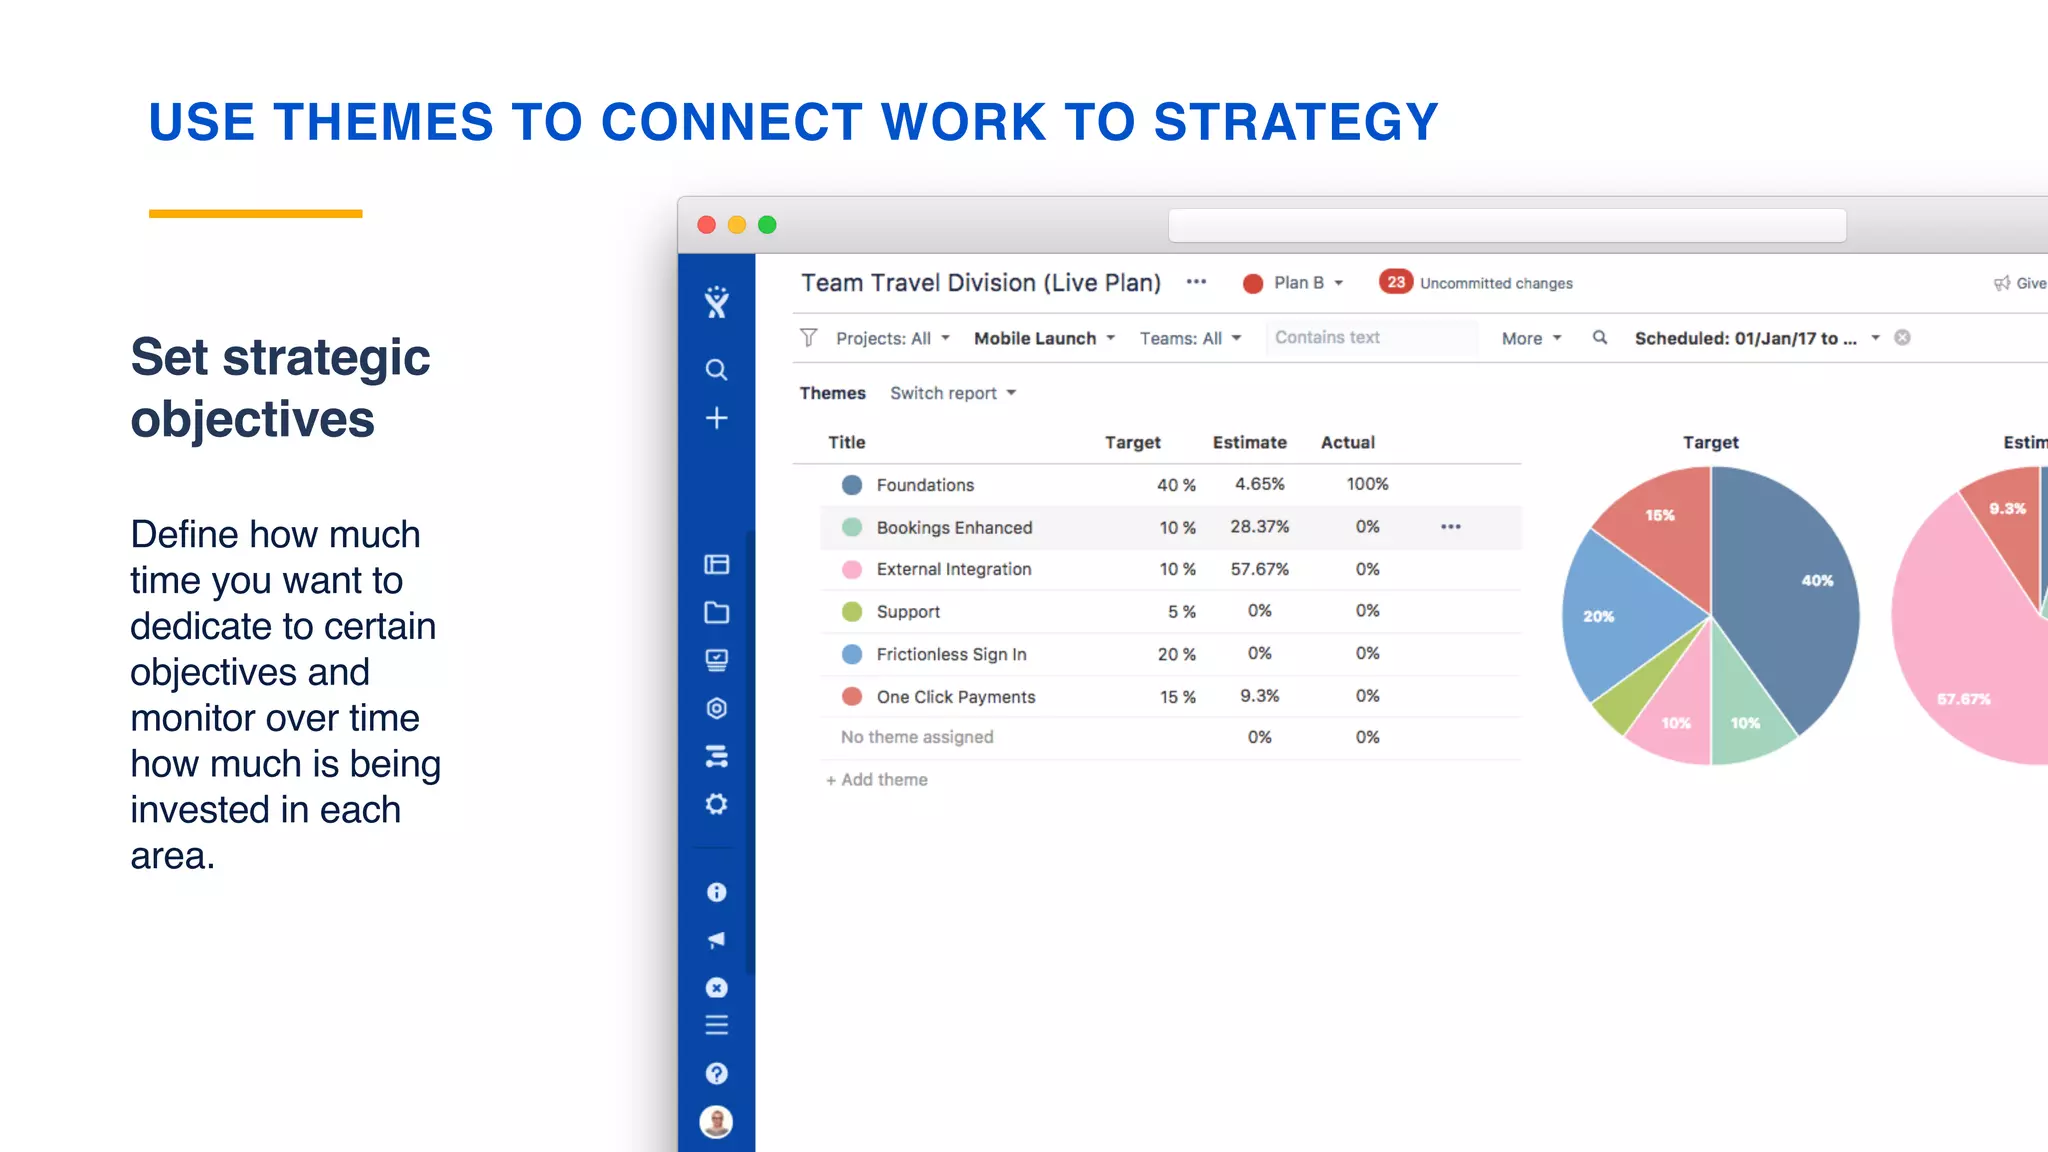Click the Team Travel Division plan title
This screenshot has height=1152, width=2048.
click(980, 283)
